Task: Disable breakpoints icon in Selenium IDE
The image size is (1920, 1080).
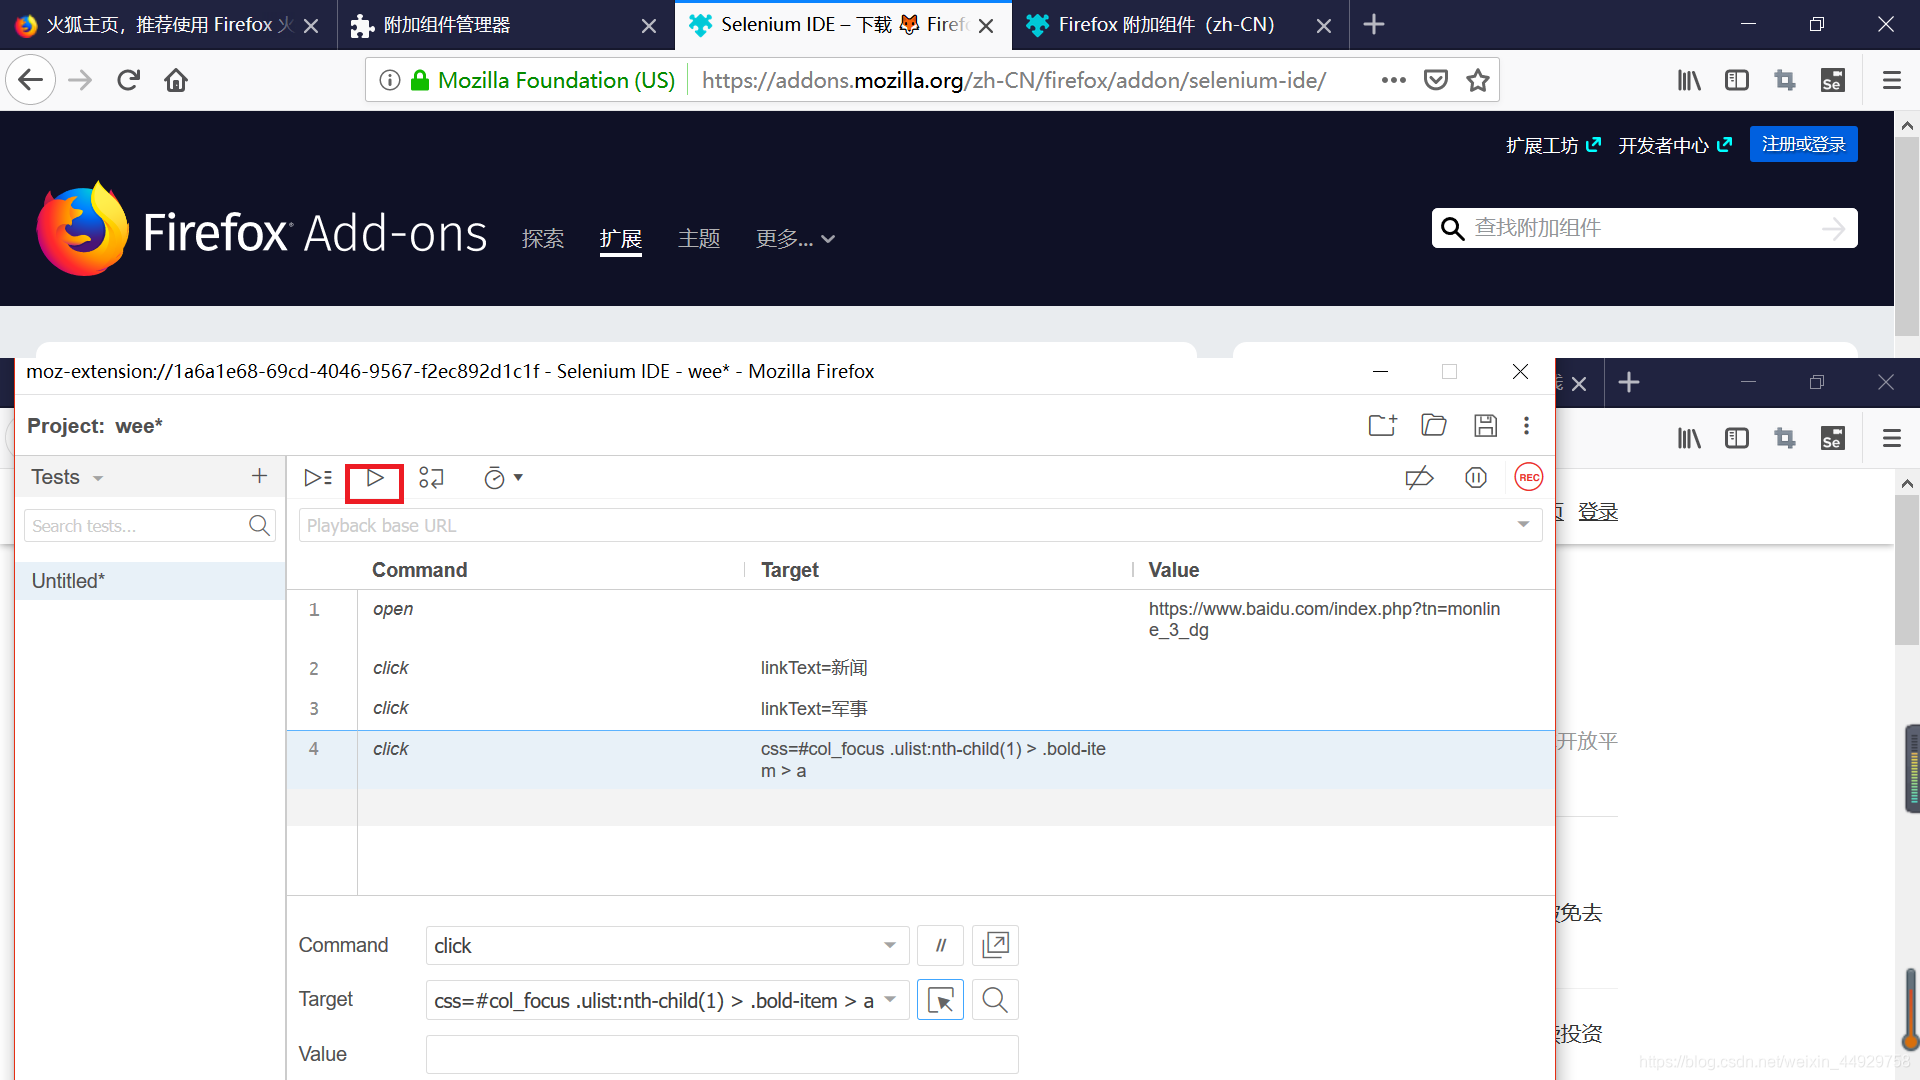Action: click(x=1419, y=478)
